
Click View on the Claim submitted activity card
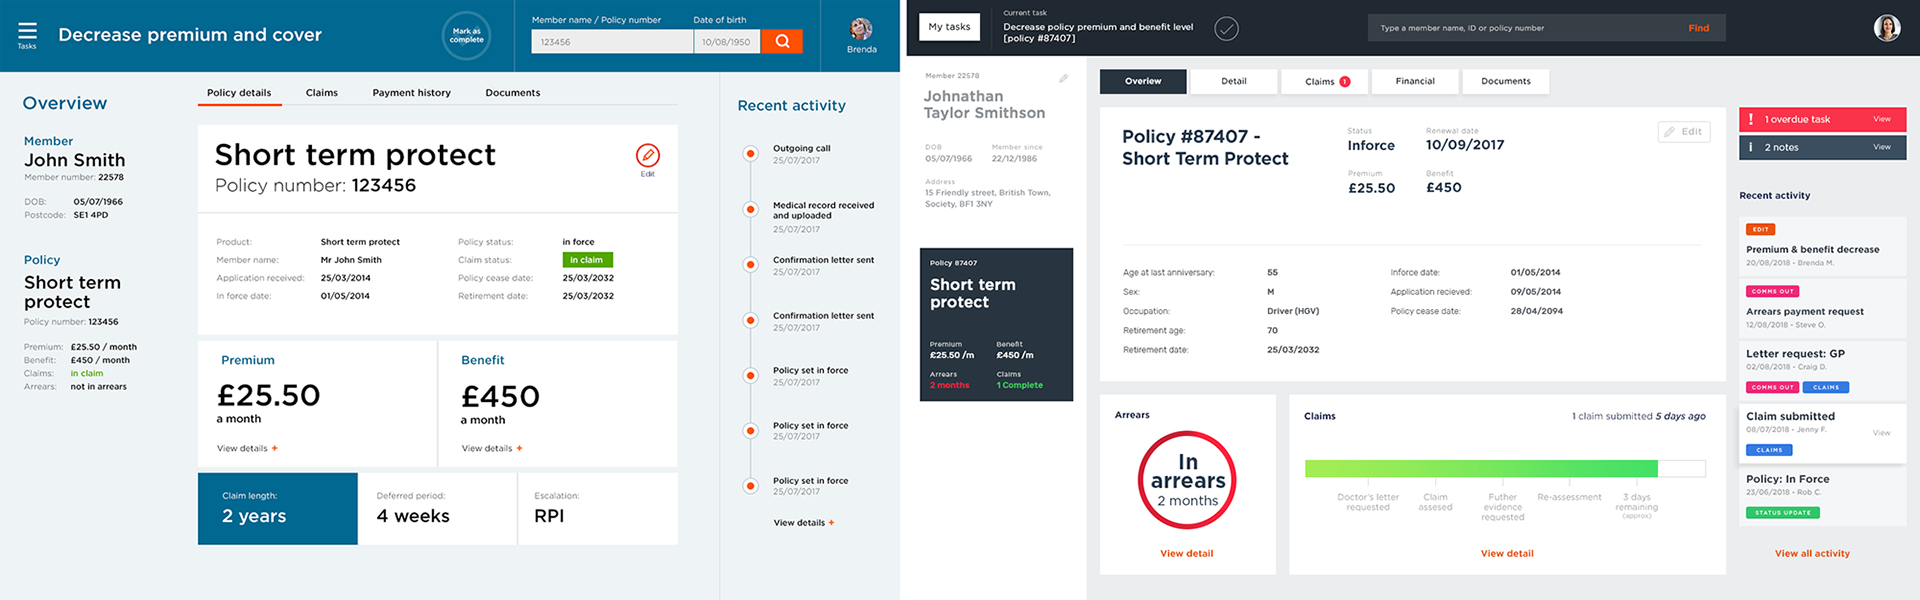(x=1882, y=433)
